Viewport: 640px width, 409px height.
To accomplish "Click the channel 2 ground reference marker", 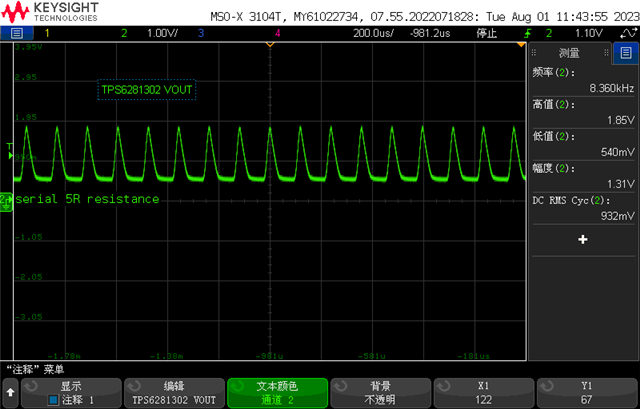I will click(6, 202).
